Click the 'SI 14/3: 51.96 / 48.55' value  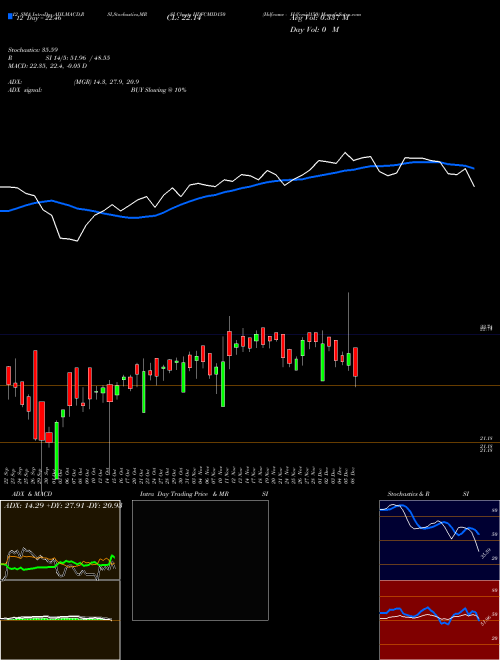(x=78, y=58)
